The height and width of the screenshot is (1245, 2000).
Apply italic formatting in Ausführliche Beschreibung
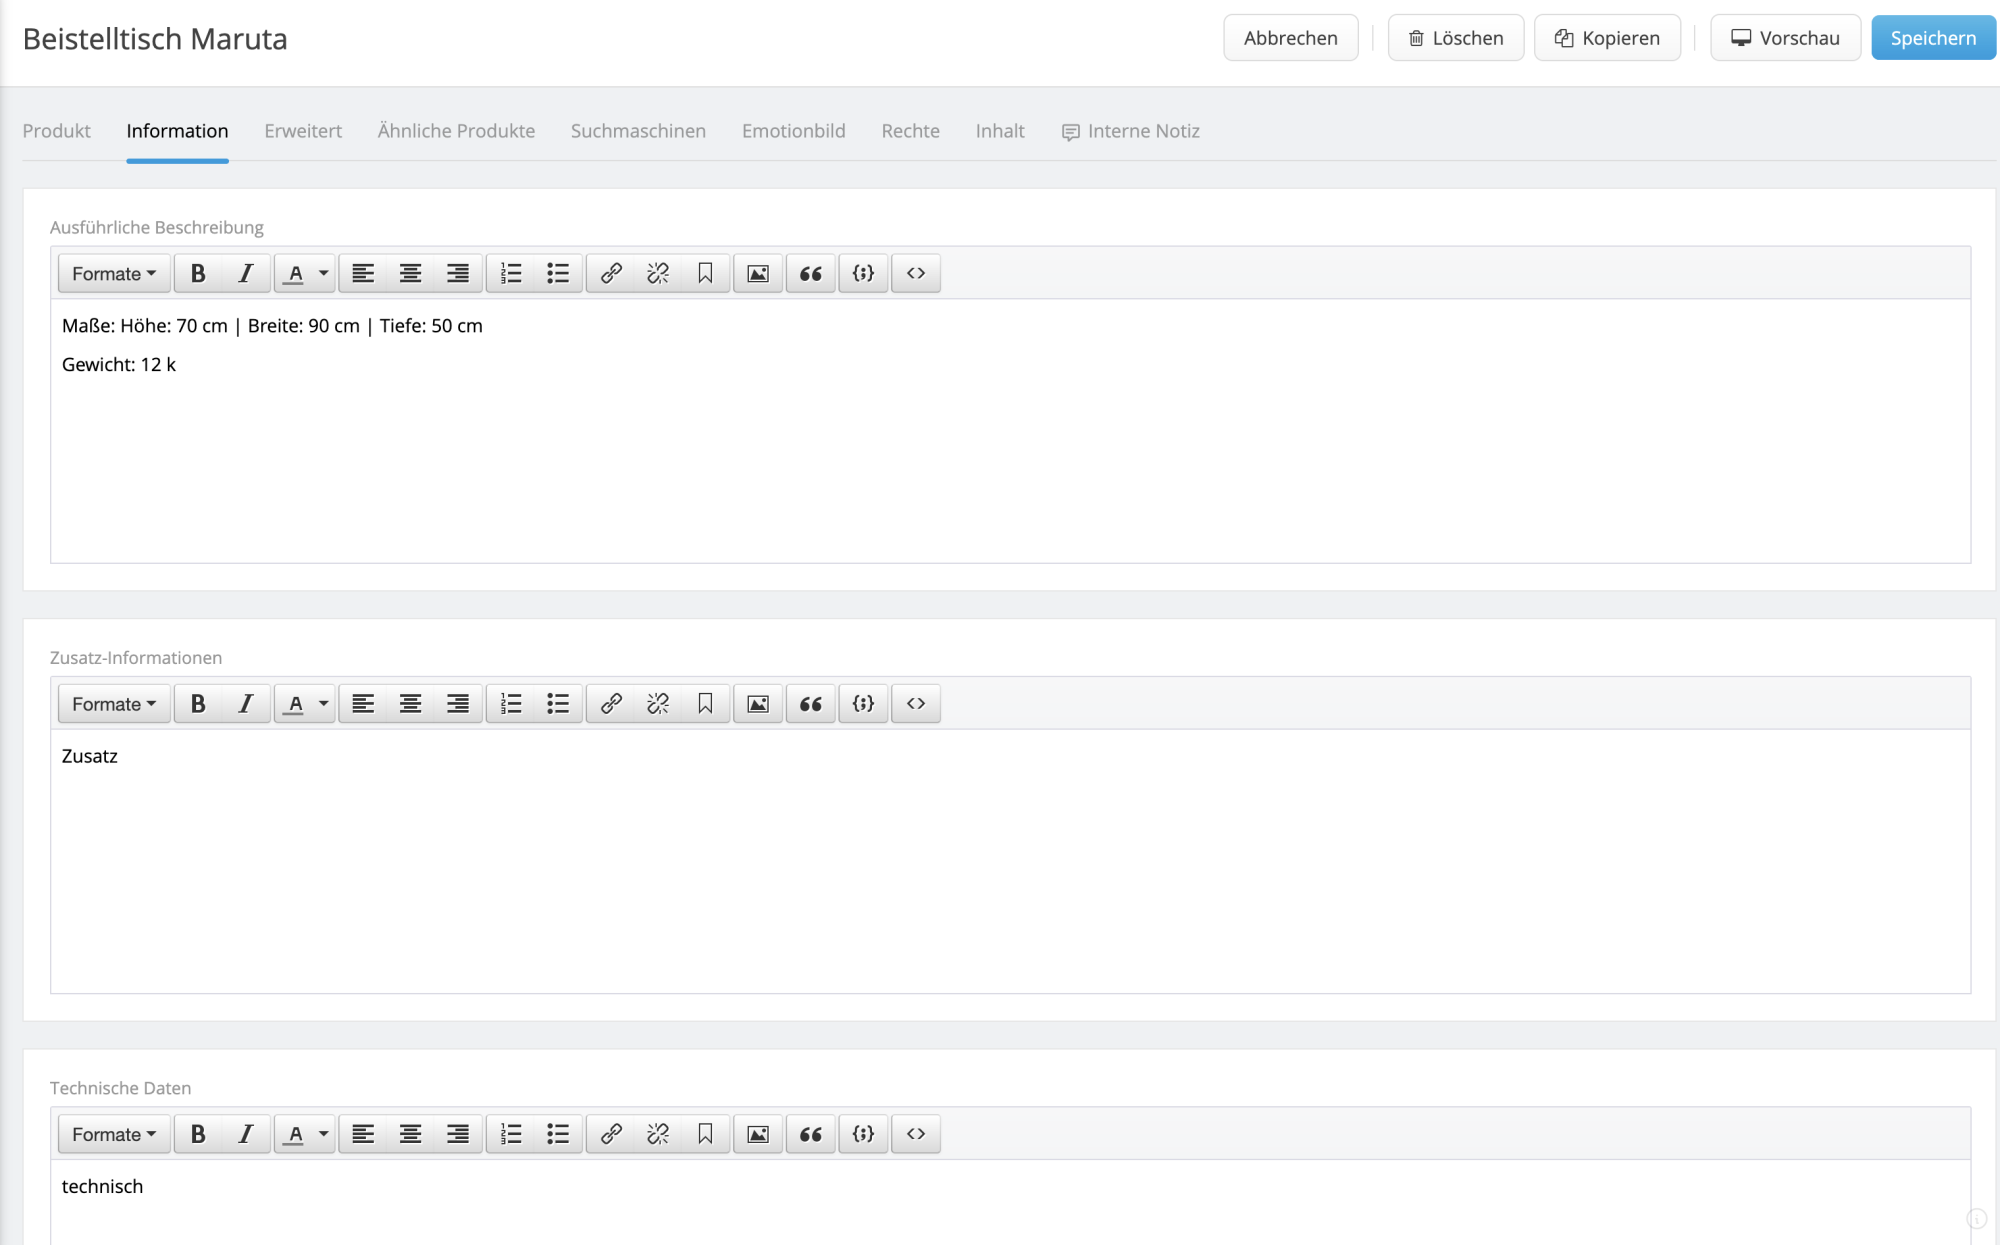[245, 273]
